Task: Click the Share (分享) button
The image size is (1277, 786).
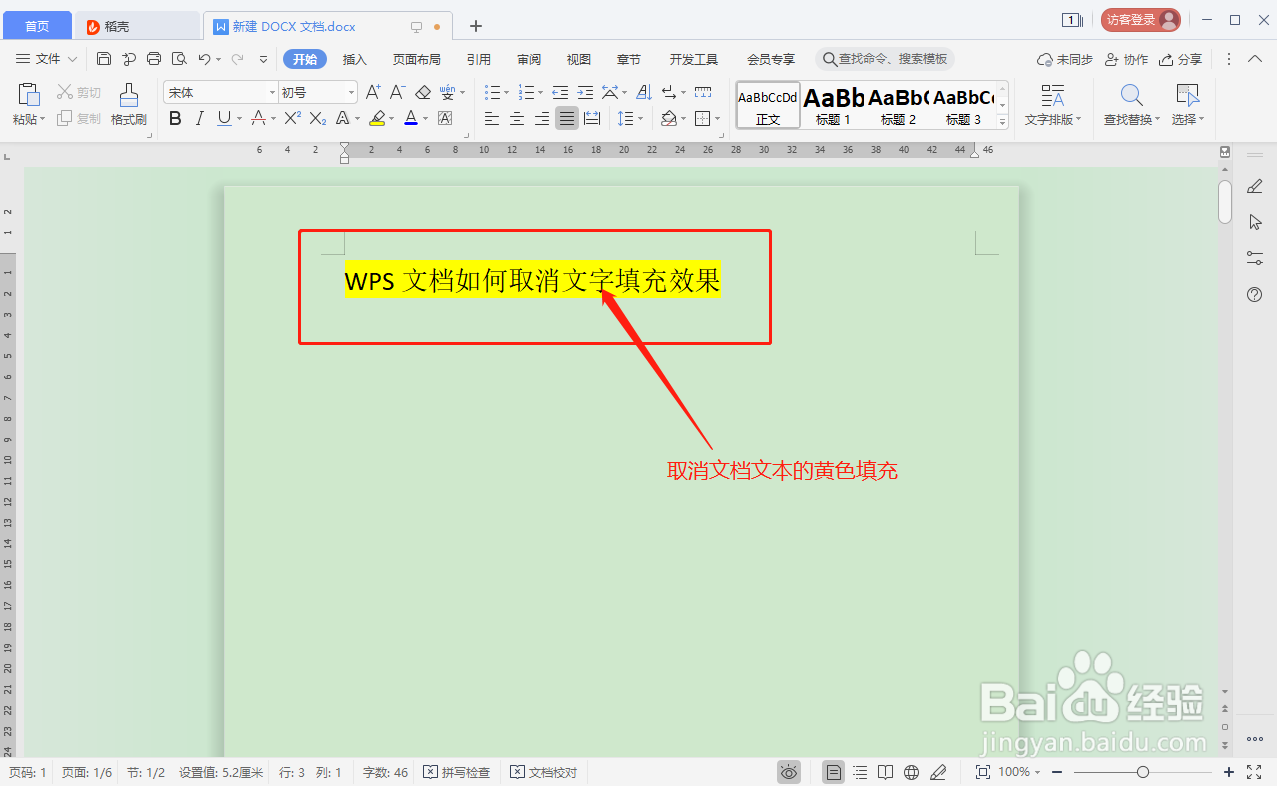Action: (1181, 59)
